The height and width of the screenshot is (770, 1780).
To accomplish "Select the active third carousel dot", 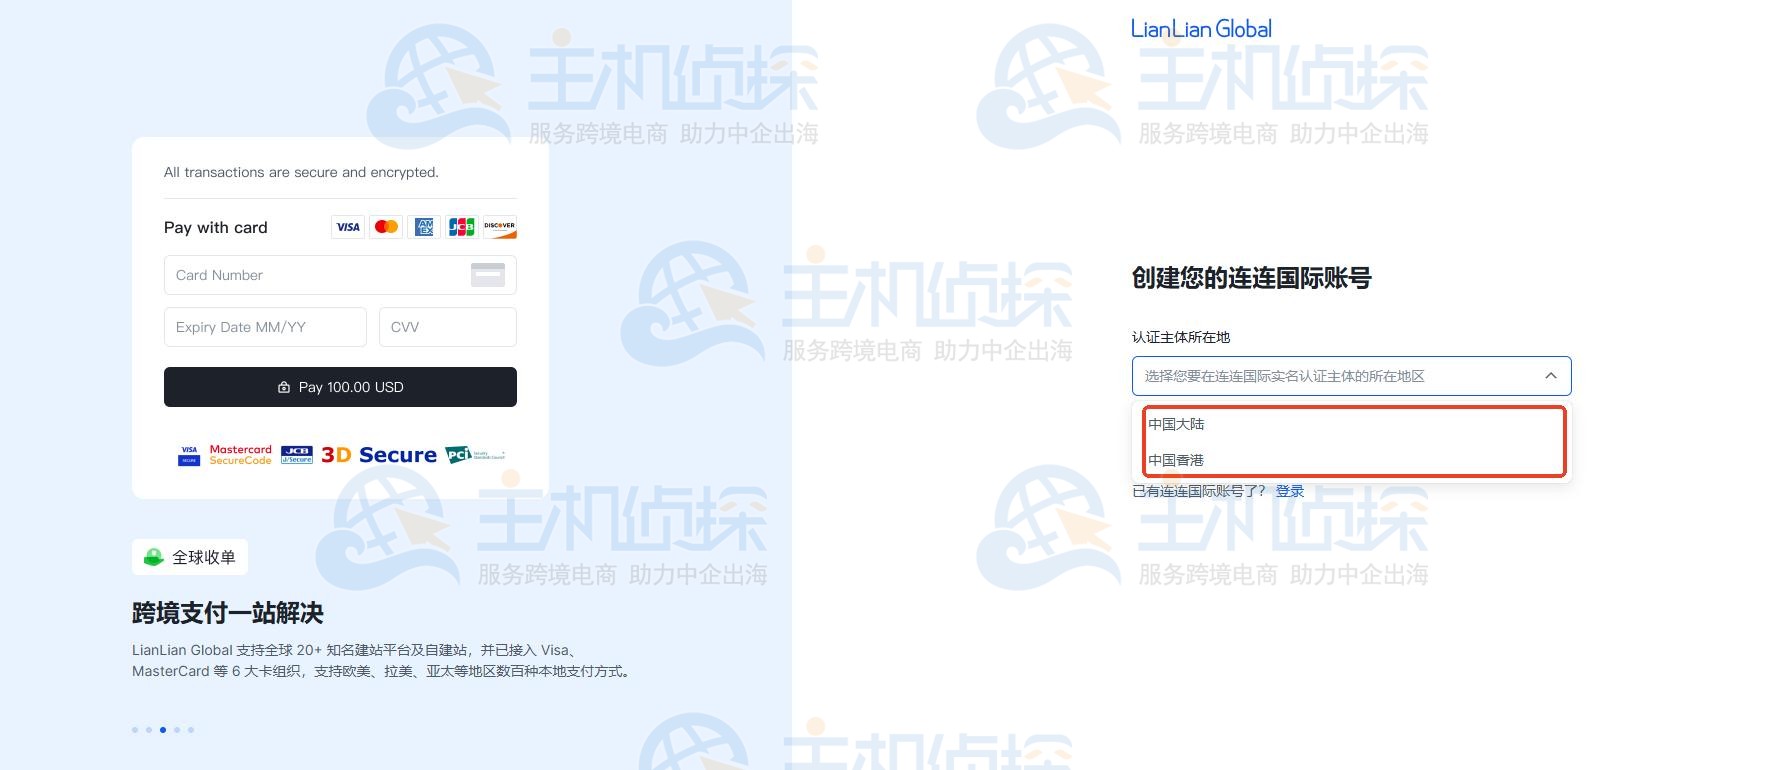I will 163,730.
